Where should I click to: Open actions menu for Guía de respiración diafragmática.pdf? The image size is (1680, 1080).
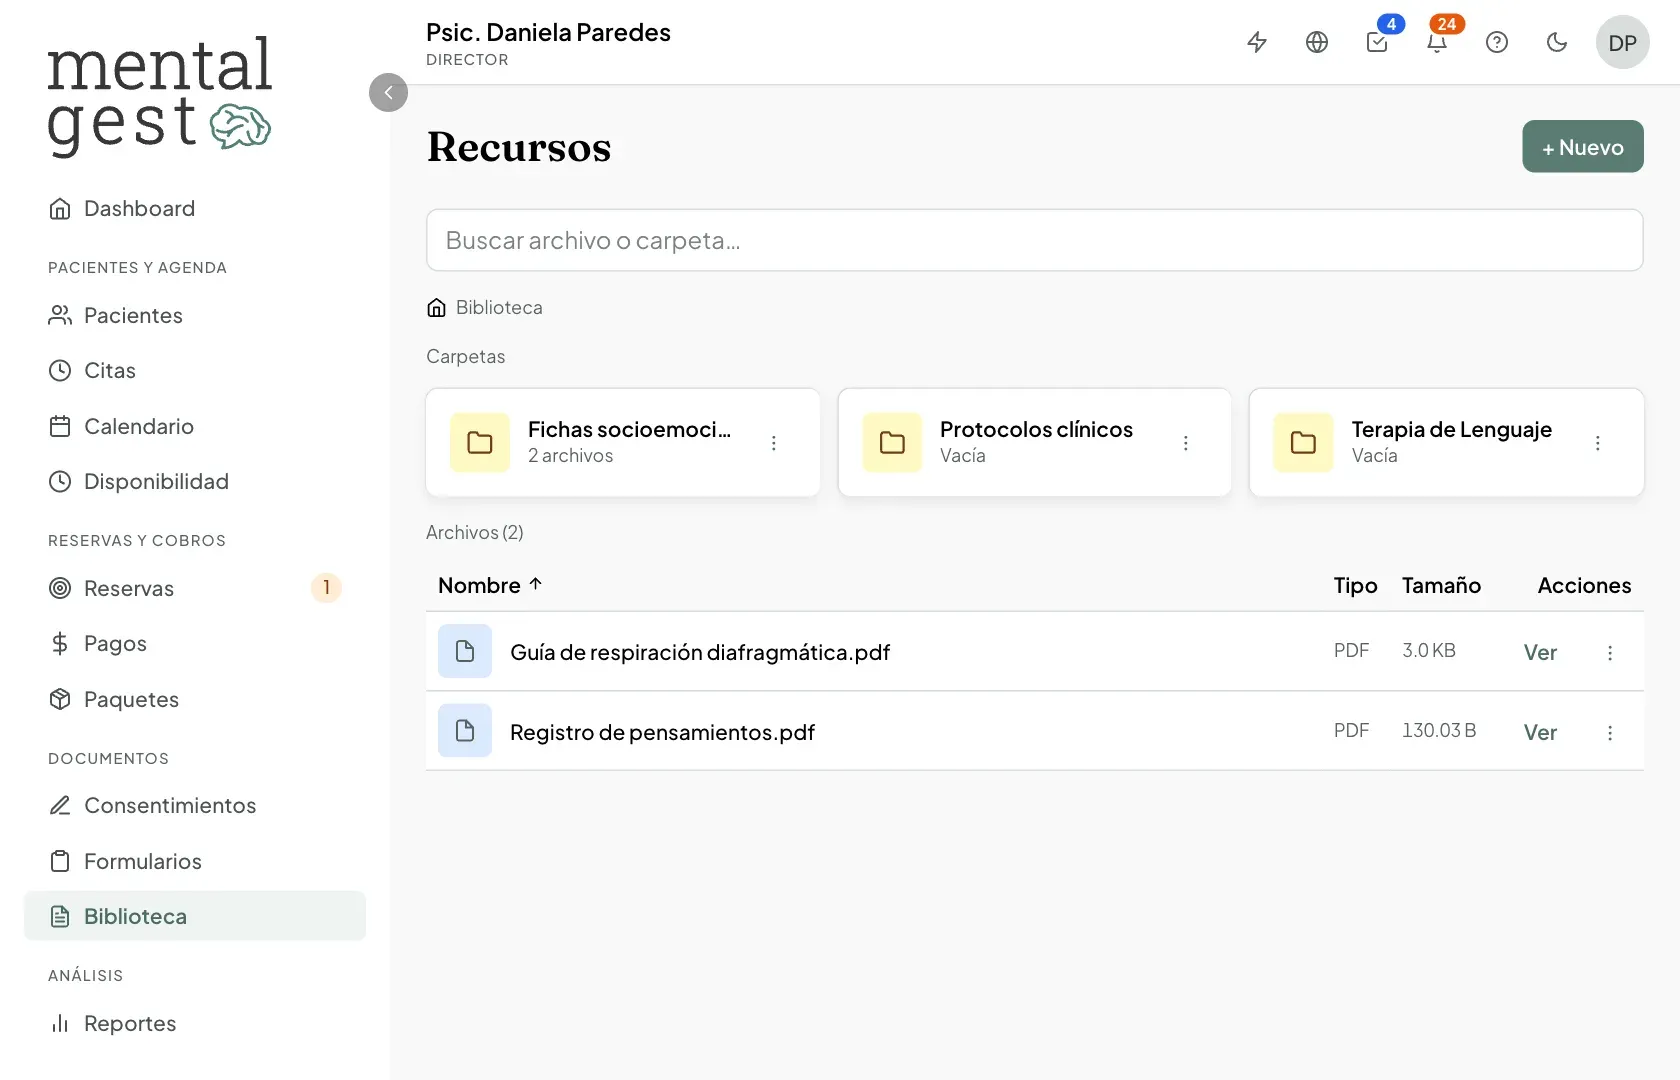pos(1610,653)
